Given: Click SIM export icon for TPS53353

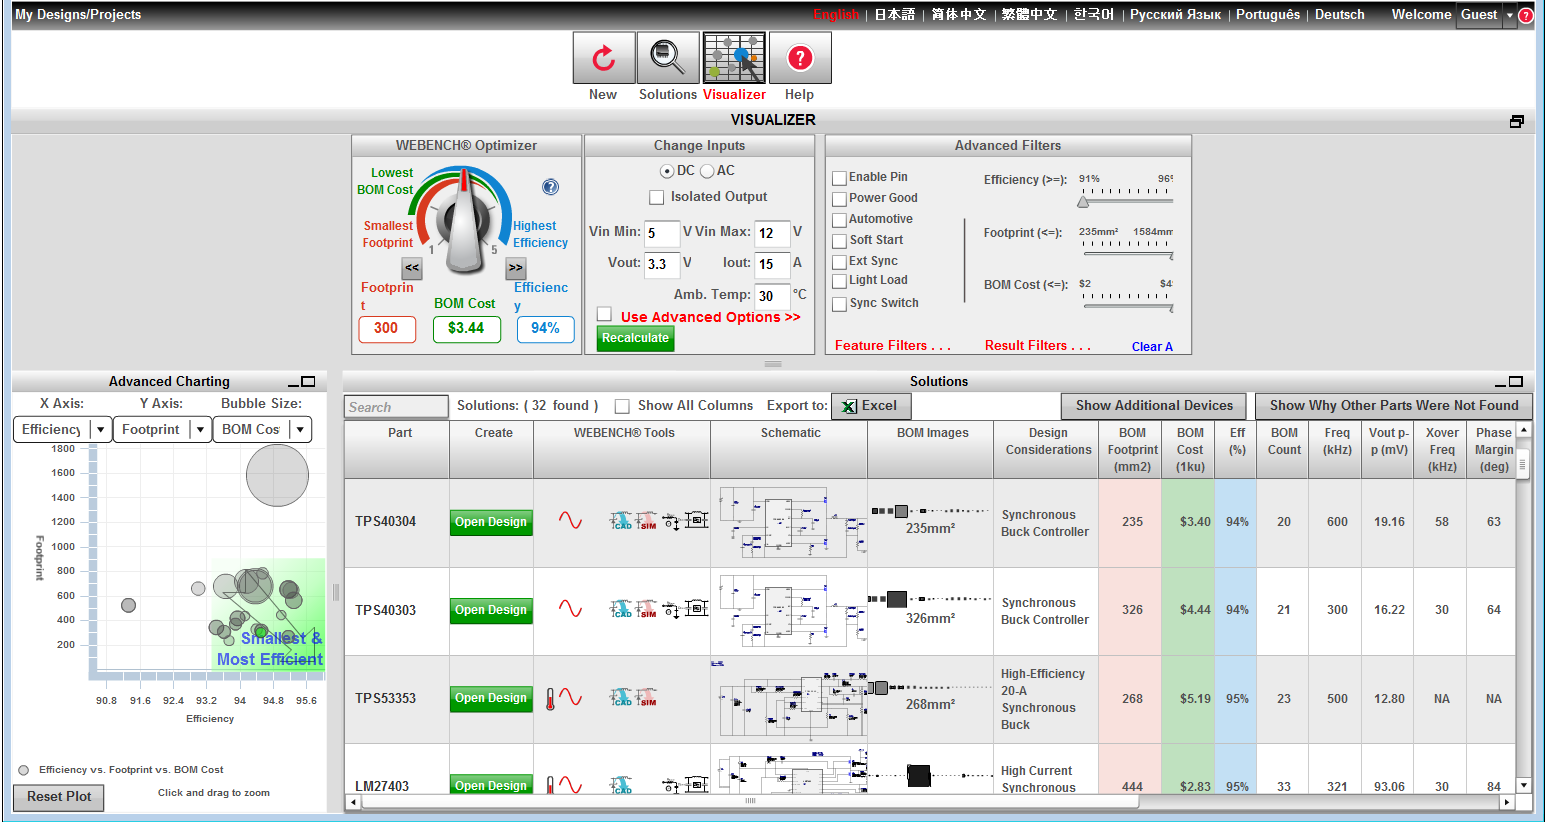Looking at the screenshot, I should [647, 697].
